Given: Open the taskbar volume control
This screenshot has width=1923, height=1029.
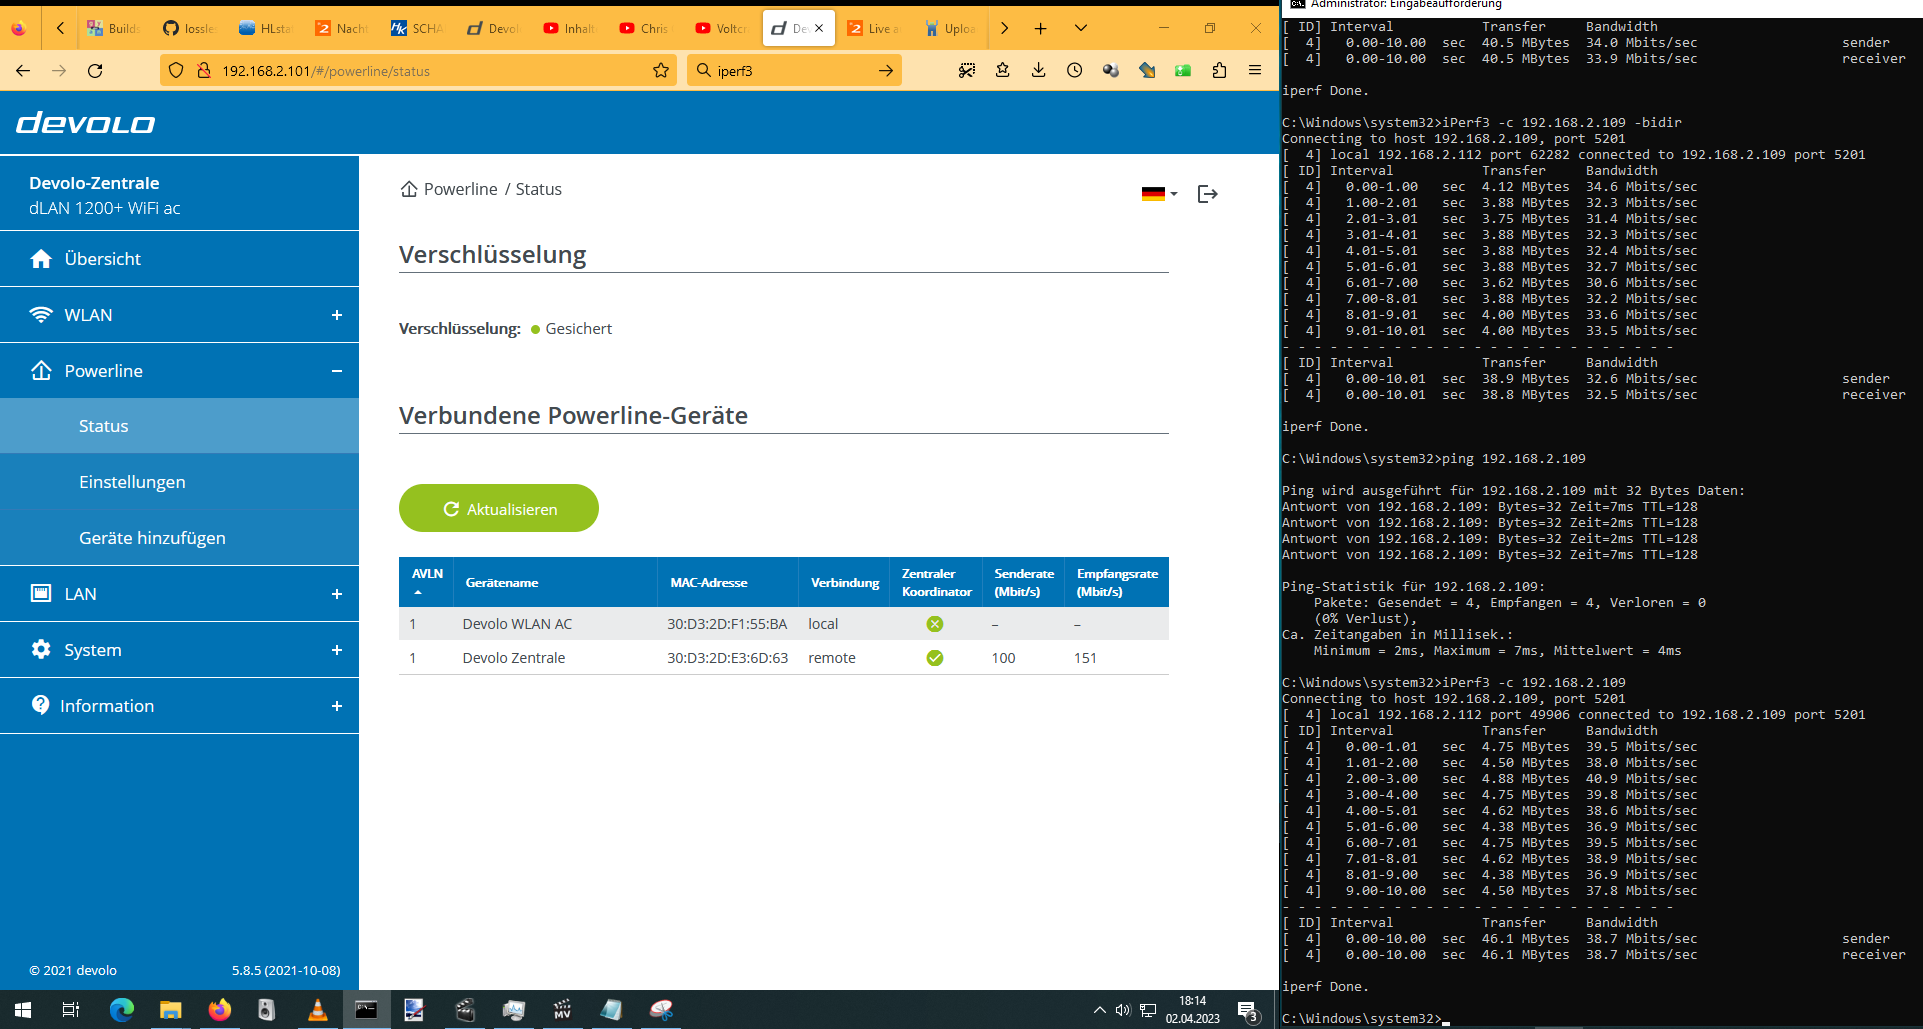Looking at the screenshot, I should point(1123,1010).
